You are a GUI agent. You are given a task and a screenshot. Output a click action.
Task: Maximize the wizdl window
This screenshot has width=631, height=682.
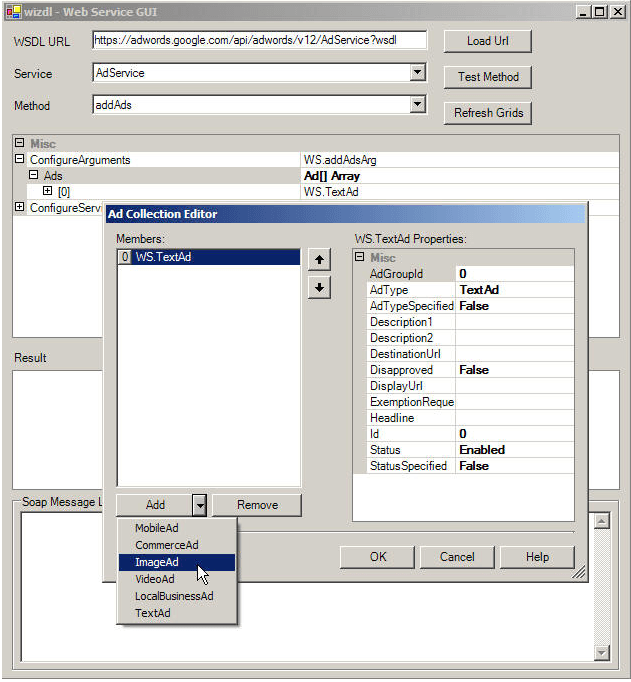(600, 12)
